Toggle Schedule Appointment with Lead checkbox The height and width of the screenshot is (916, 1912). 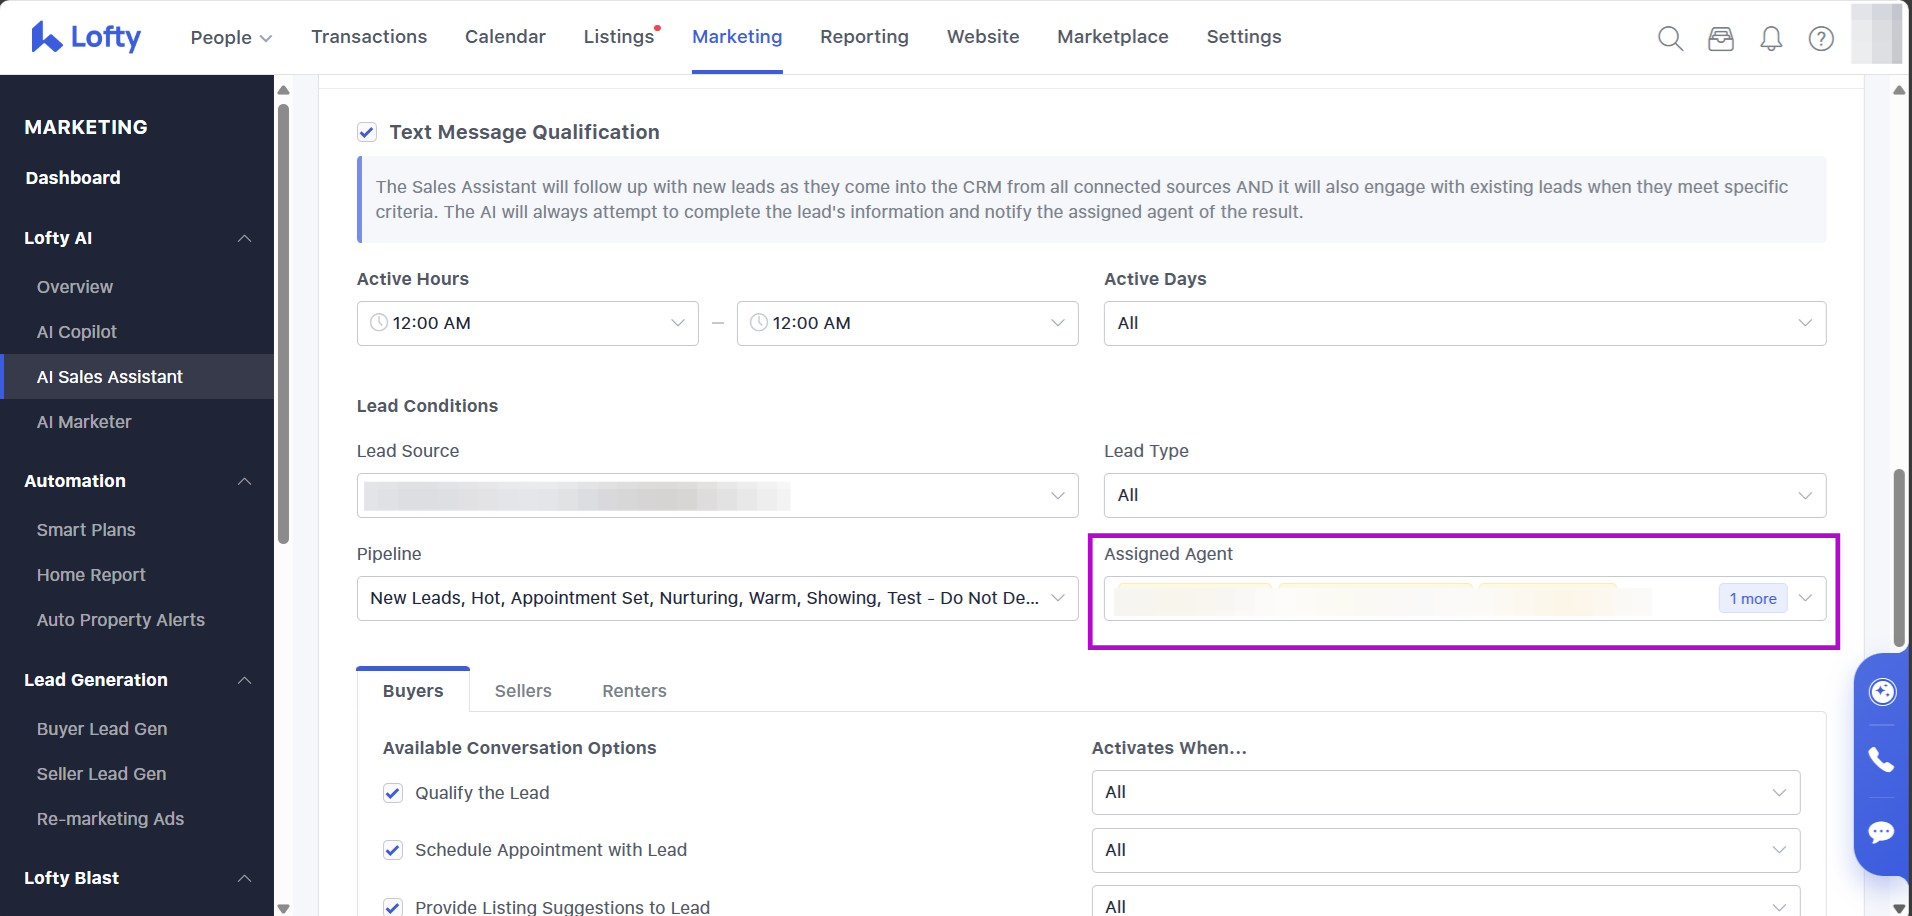pos(393,850)
